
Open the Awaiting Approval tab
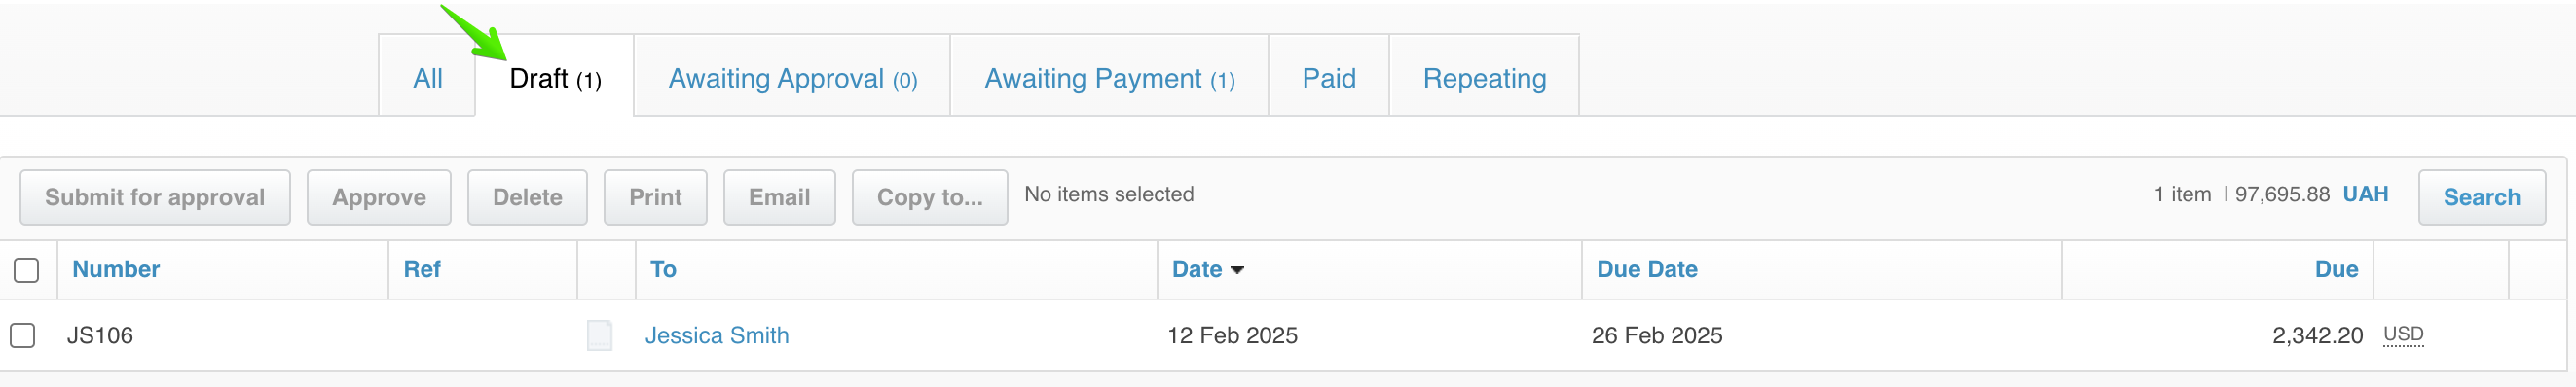pos(792,78)
